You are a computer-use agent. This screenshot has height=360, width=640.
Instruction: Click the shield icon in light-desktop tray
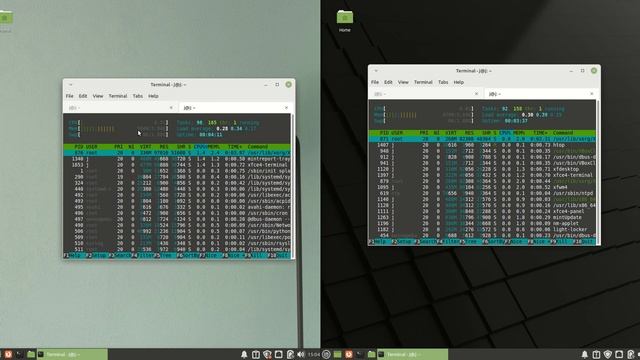pos(267,354)
